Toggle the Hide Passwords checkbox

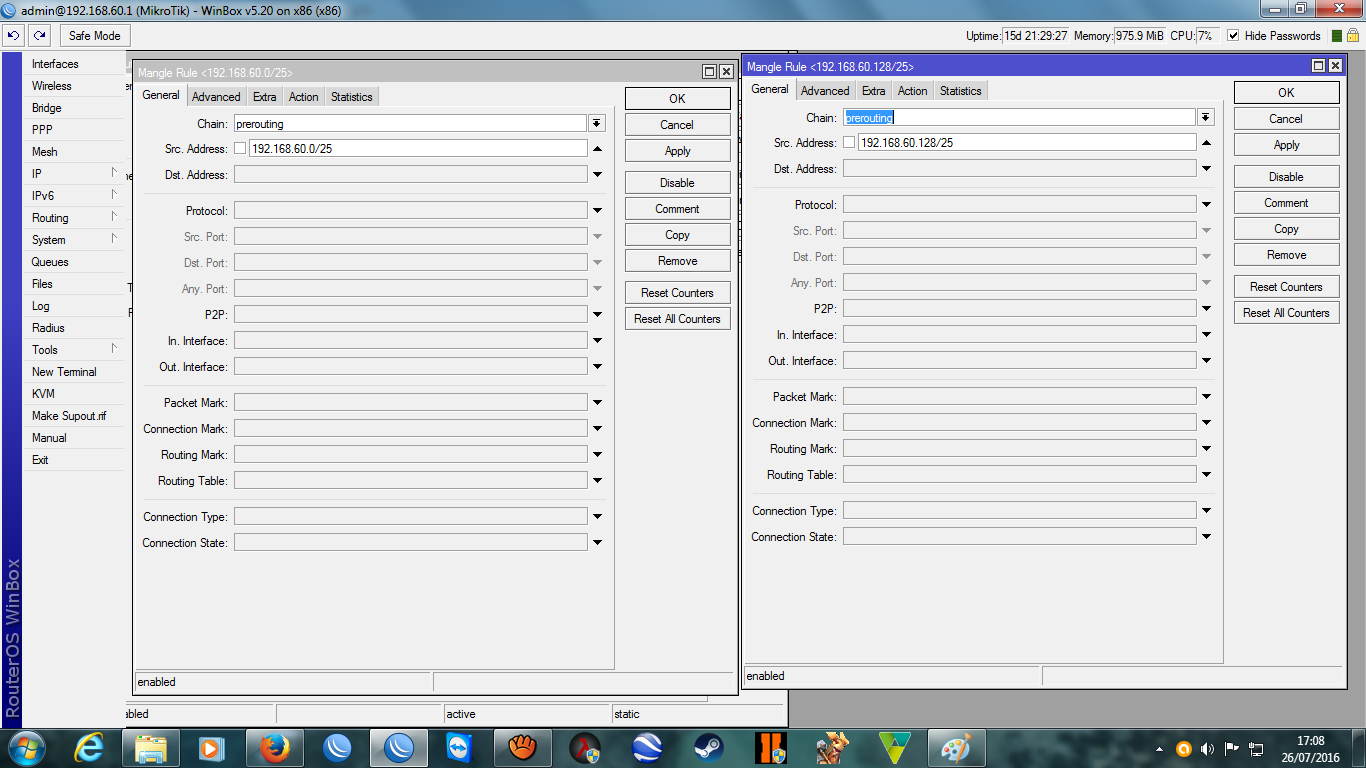click(x=1233, y=35)
